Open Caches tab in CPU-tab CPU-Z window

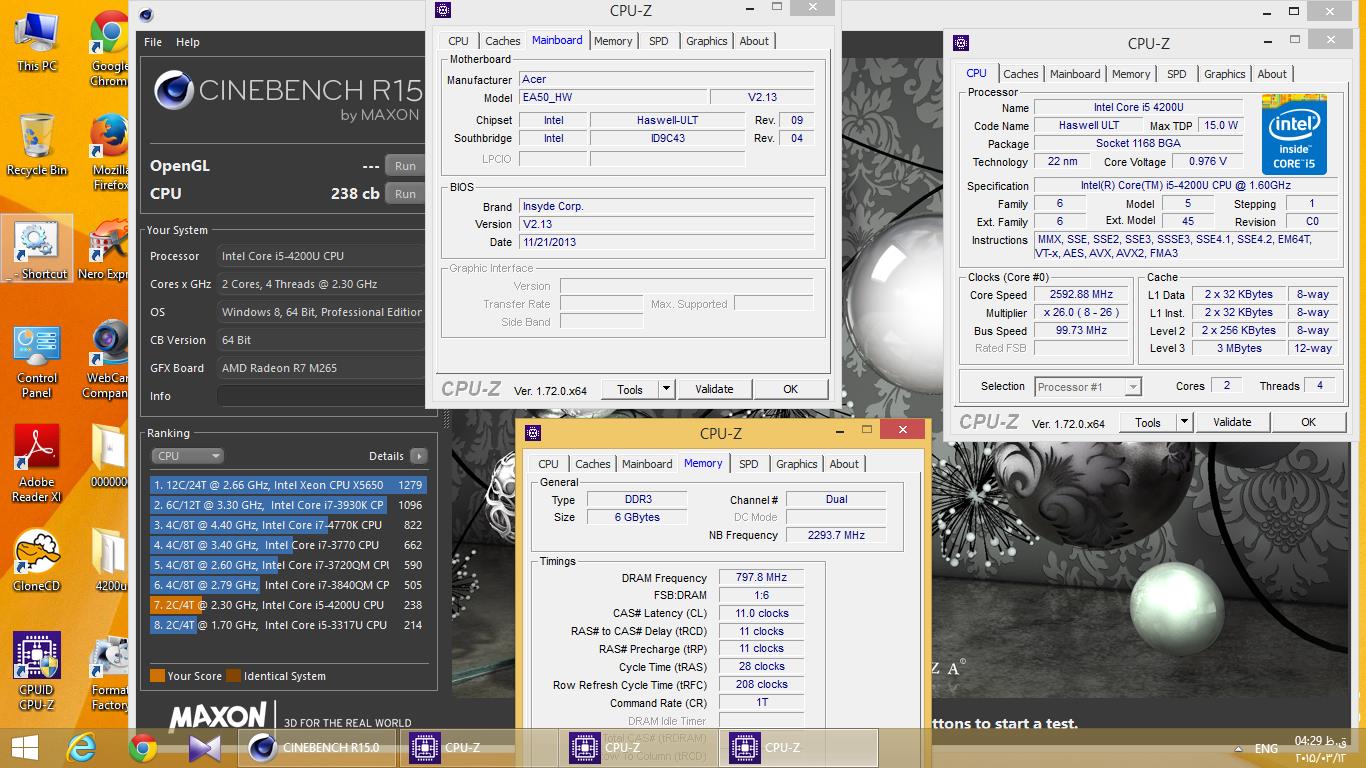pyautogui.click(x=1020, y=74)
